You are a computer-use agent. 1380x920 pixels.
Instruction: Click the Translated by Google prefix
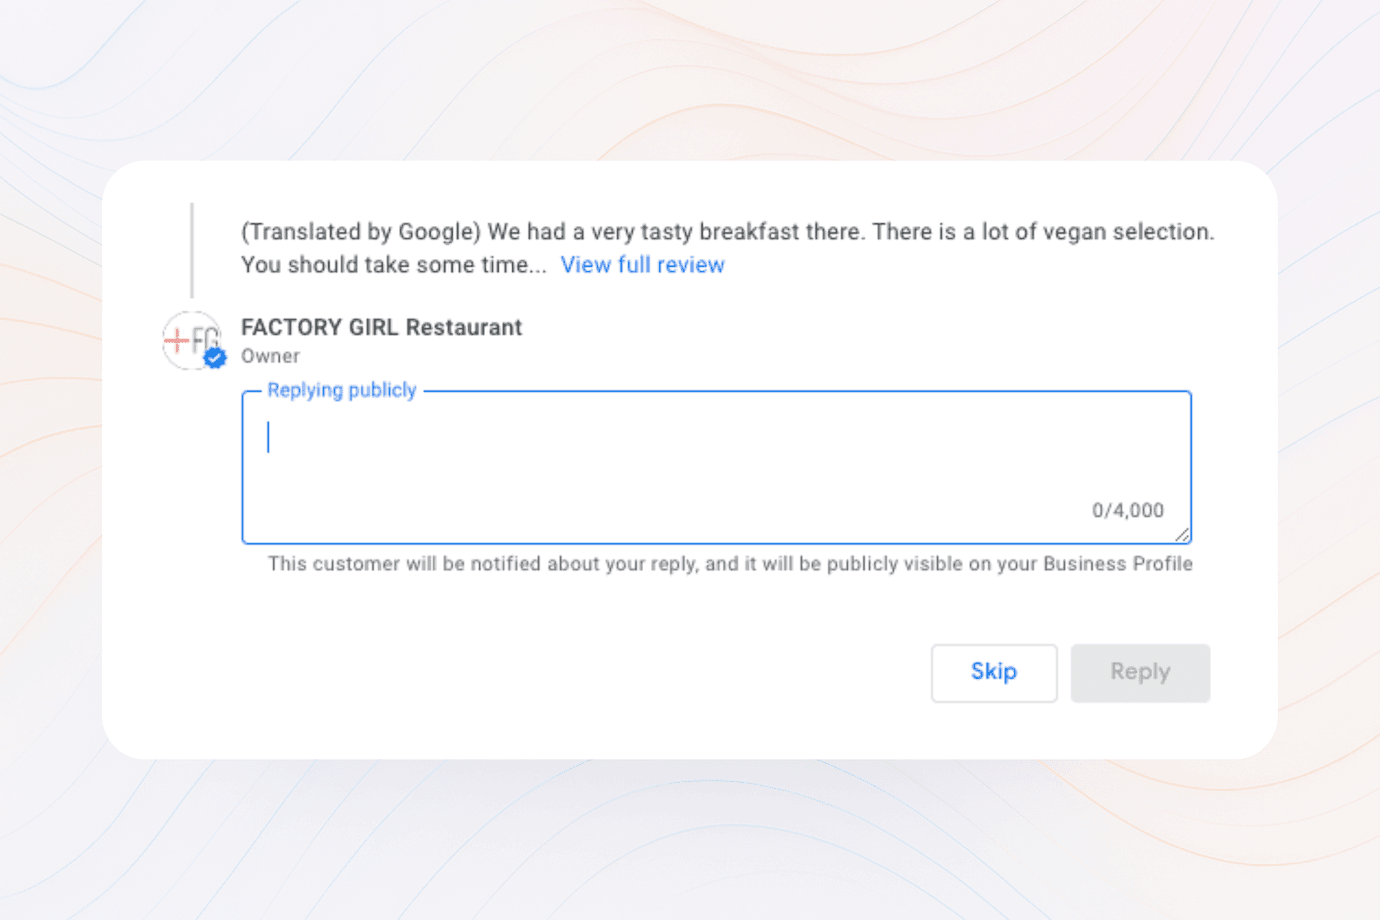click(x=361, y=232)
